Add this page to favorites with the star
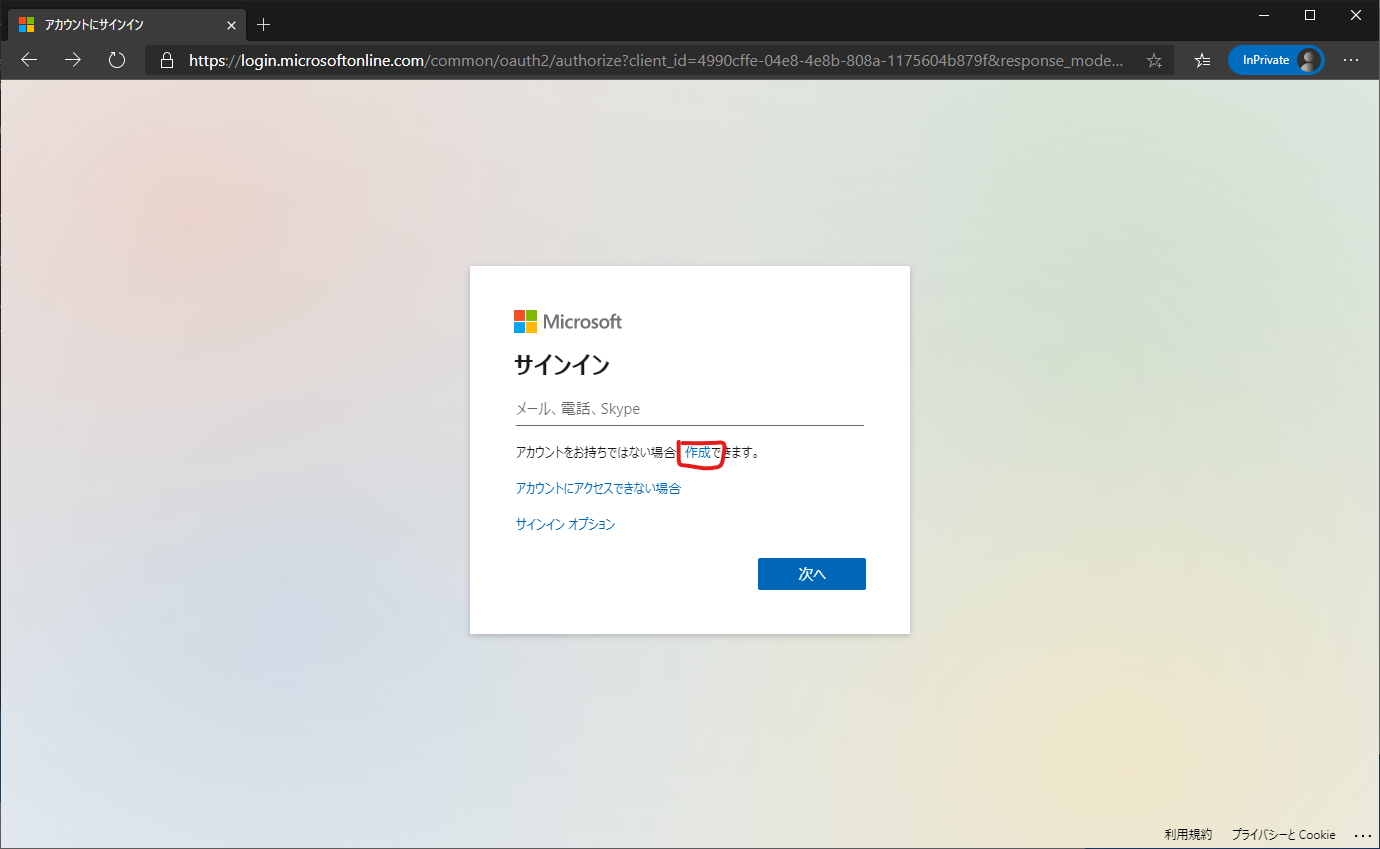Image resolution: width=1380 pixels, height=849 pixels. 1154,60
